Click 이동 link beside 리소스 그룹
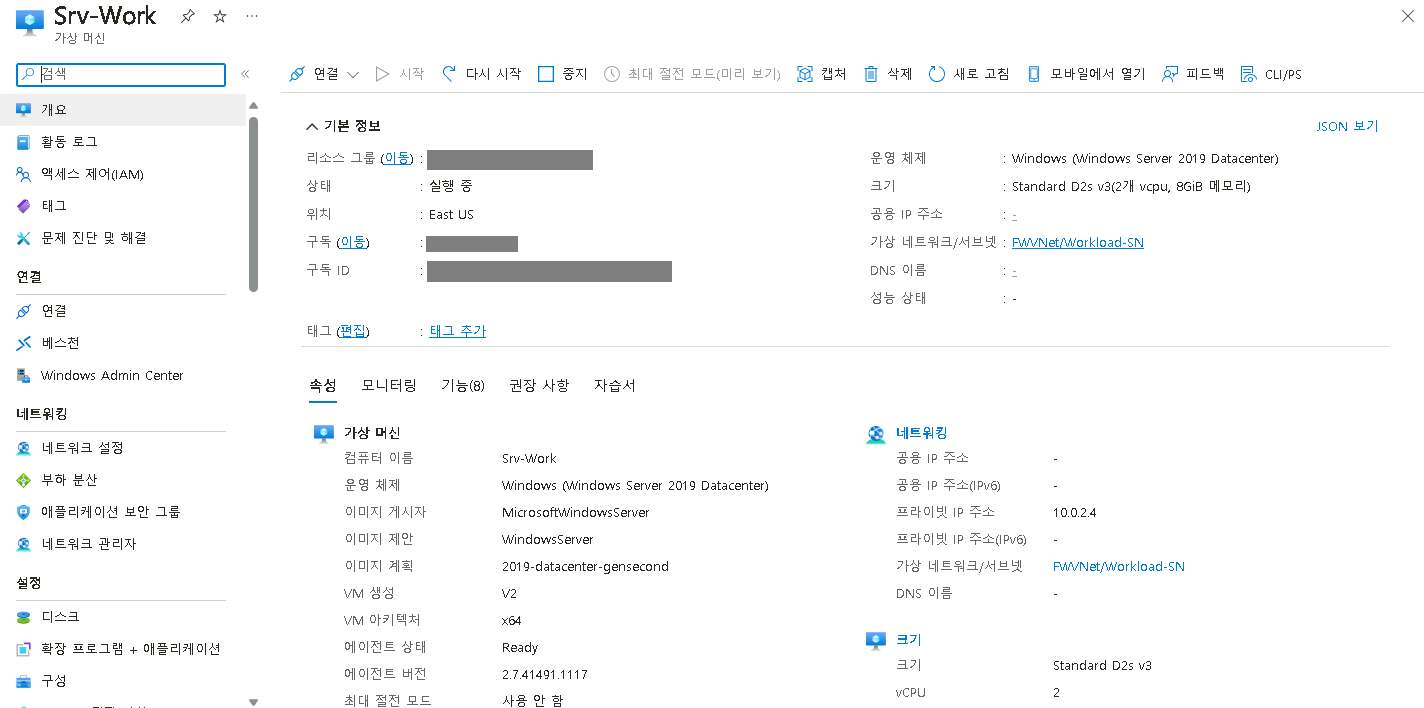The width and height of the screenshot is (1424, 708). point(397,158)
